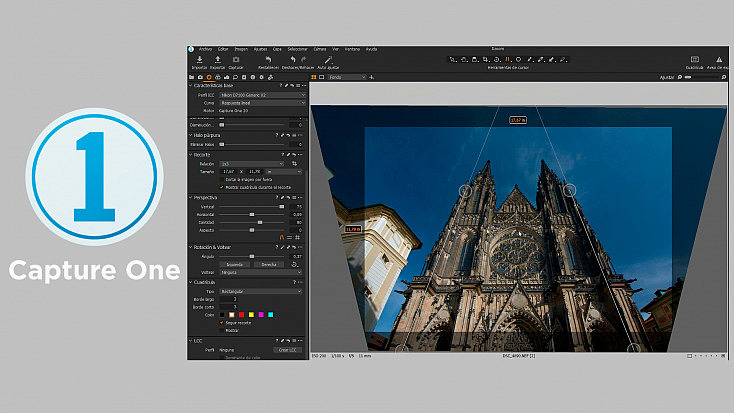Image resolution: width=734 pixels, height=413 pixels.
Task: Select the red grid color swatch
Action: [x=242, y=315]
